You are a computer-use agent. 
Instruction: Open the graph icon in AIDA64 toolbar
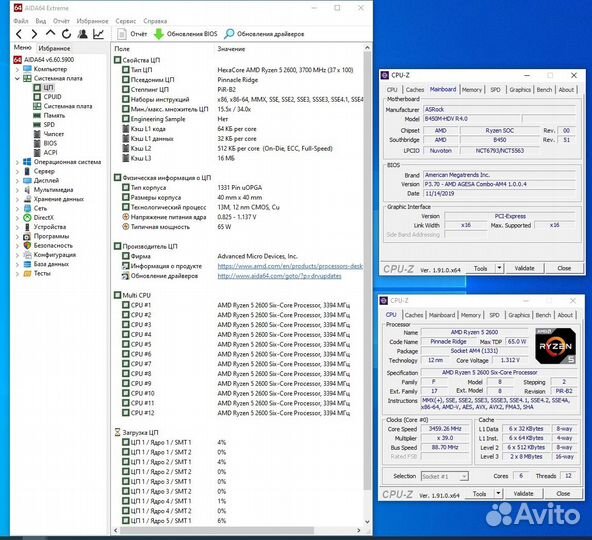(x=99, y=34)
